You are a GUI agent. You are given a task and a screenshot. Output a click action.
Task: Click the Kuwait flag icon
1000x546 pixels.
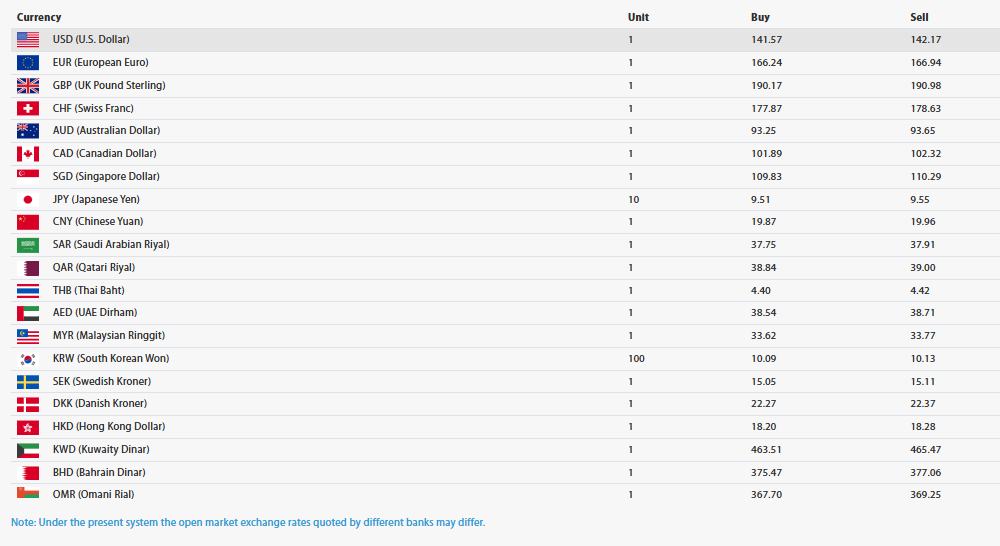pyautogui.click(x=28, y=450)
